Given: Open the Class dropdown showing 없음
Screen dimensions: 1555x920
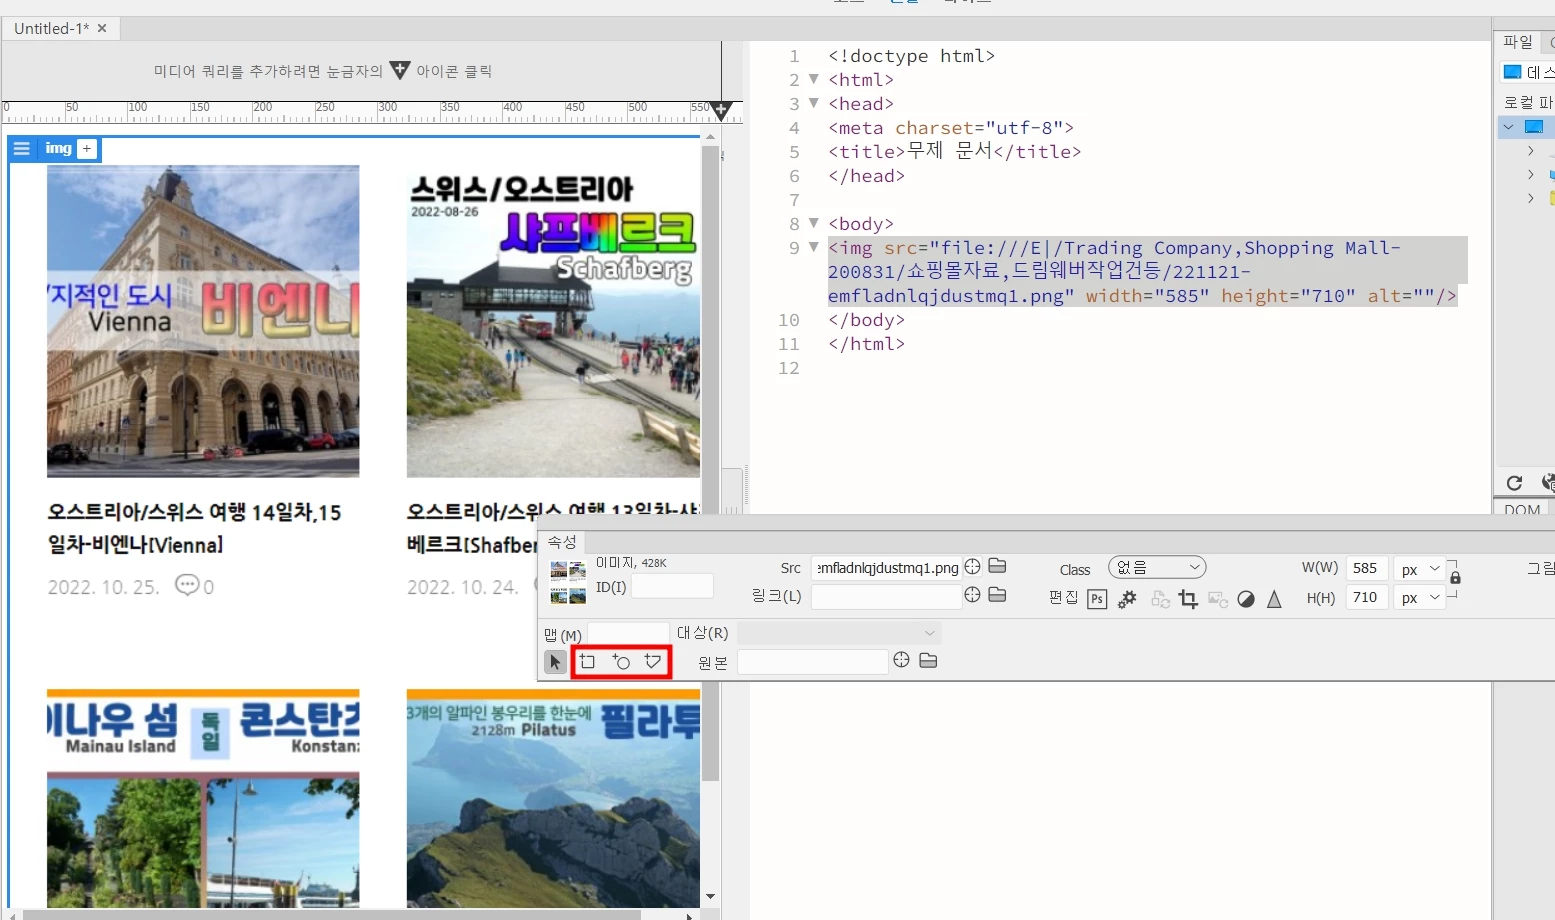Looking at the screenshot, I should (x=1157, y=568).
